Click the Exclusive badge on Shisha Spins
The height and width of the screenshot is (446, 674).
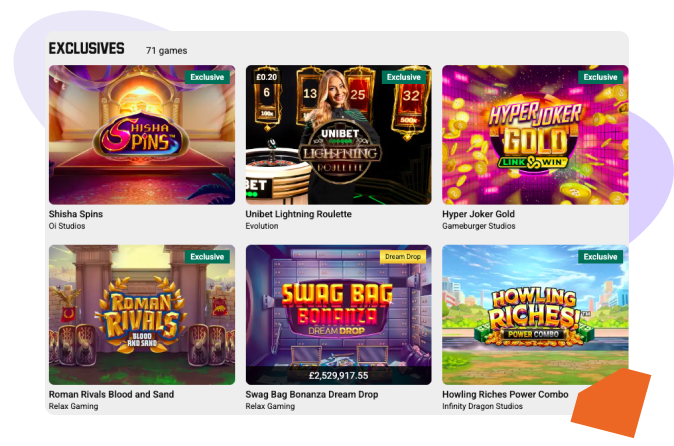coord(207,77)
